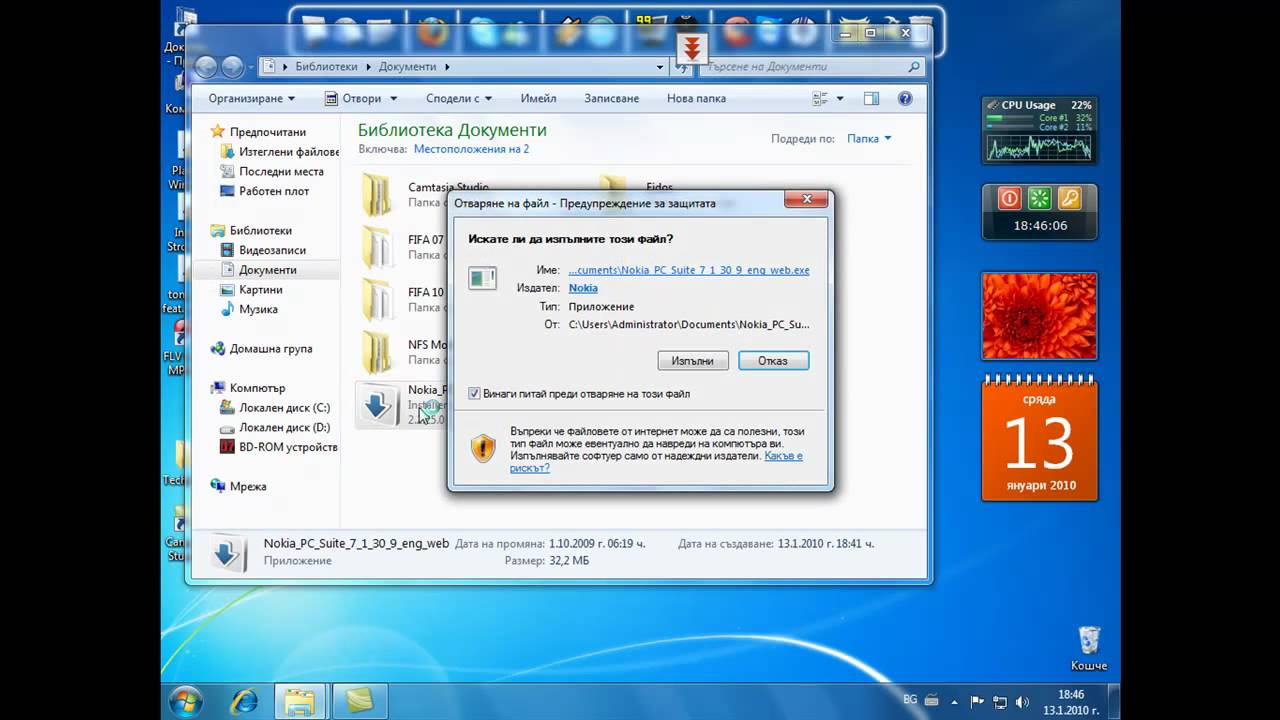Click Нова папка in the toolbar
1280x720 pixels.
tap(696, 98)
